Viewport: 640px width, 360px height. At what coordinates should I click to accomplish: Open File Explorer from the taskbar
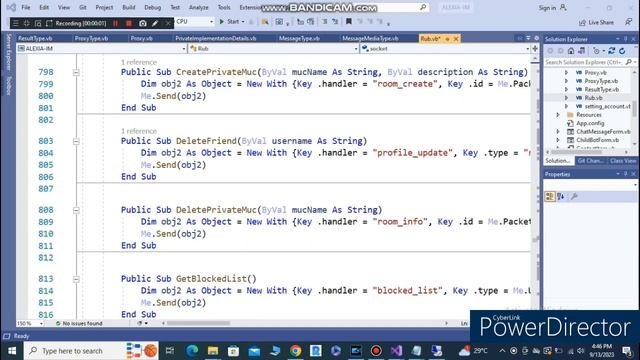point(213,351)
